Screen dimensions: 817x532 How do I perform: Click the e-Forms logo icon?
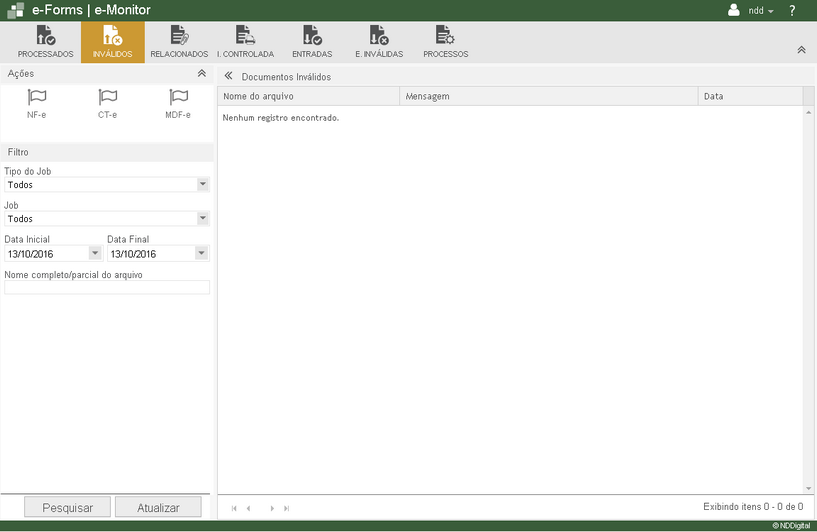[16, 10]
